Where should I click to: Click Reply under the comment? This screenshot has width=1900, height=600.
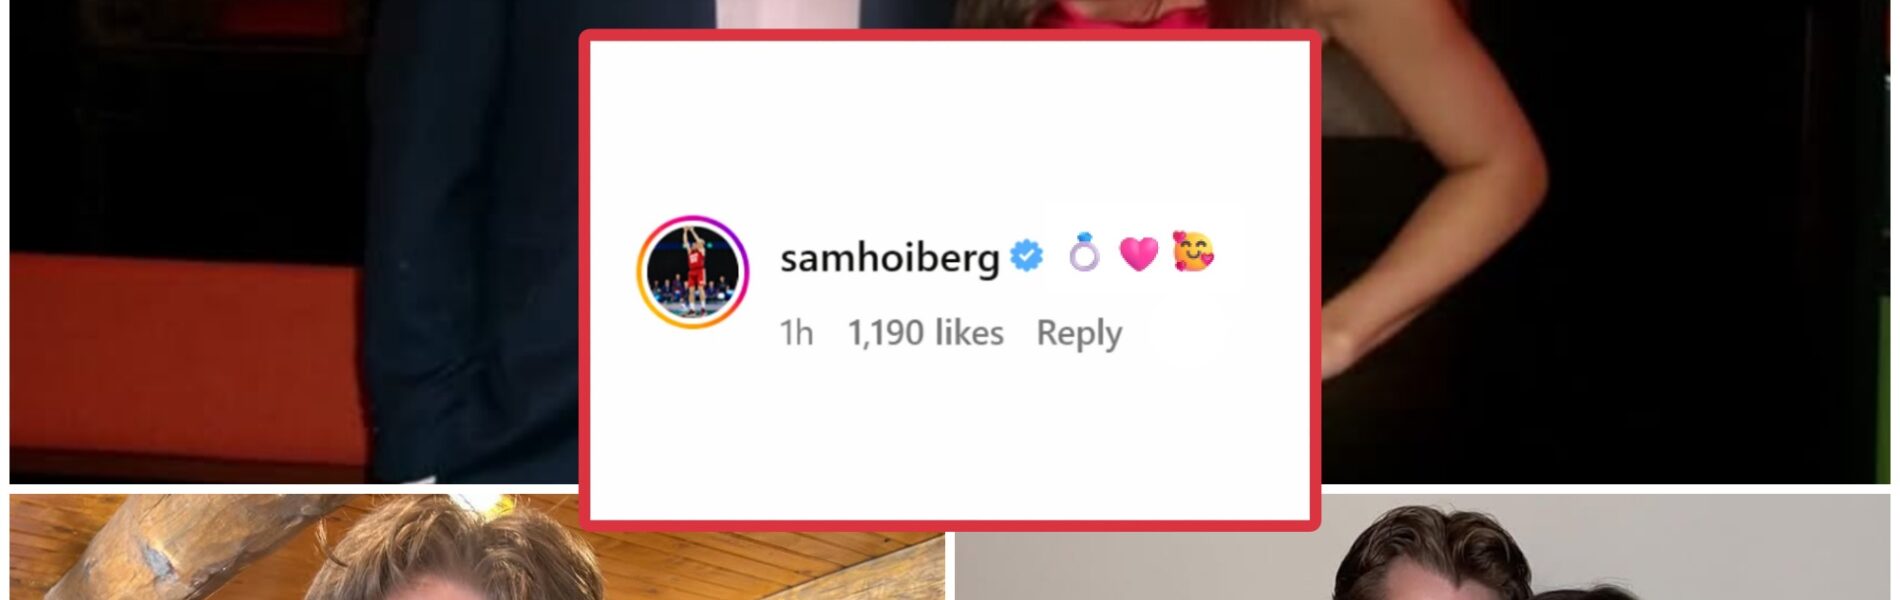[1079, 333]
